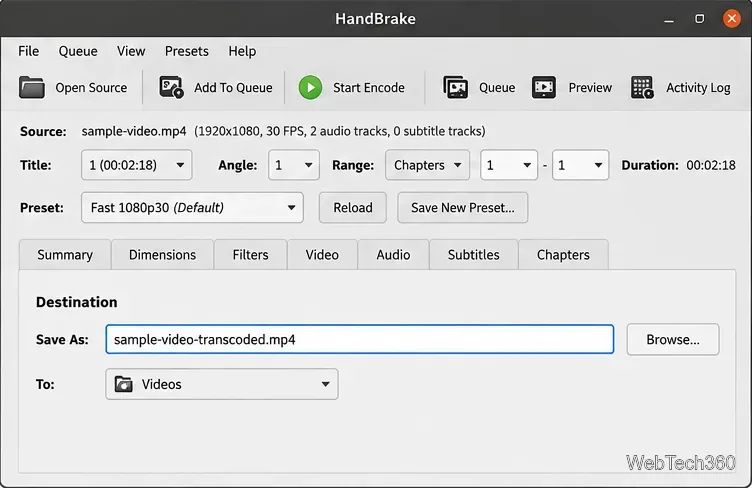This screenshot has width=752, height=488.
Task: Click the Start Encode label
Action: click(x=369, y=88)
